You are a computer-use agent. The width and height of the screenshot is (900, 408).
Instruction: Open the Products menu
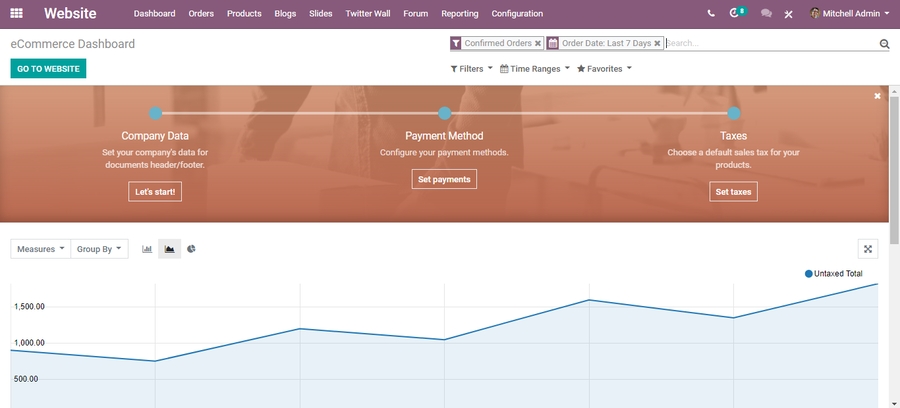point(244,13)
